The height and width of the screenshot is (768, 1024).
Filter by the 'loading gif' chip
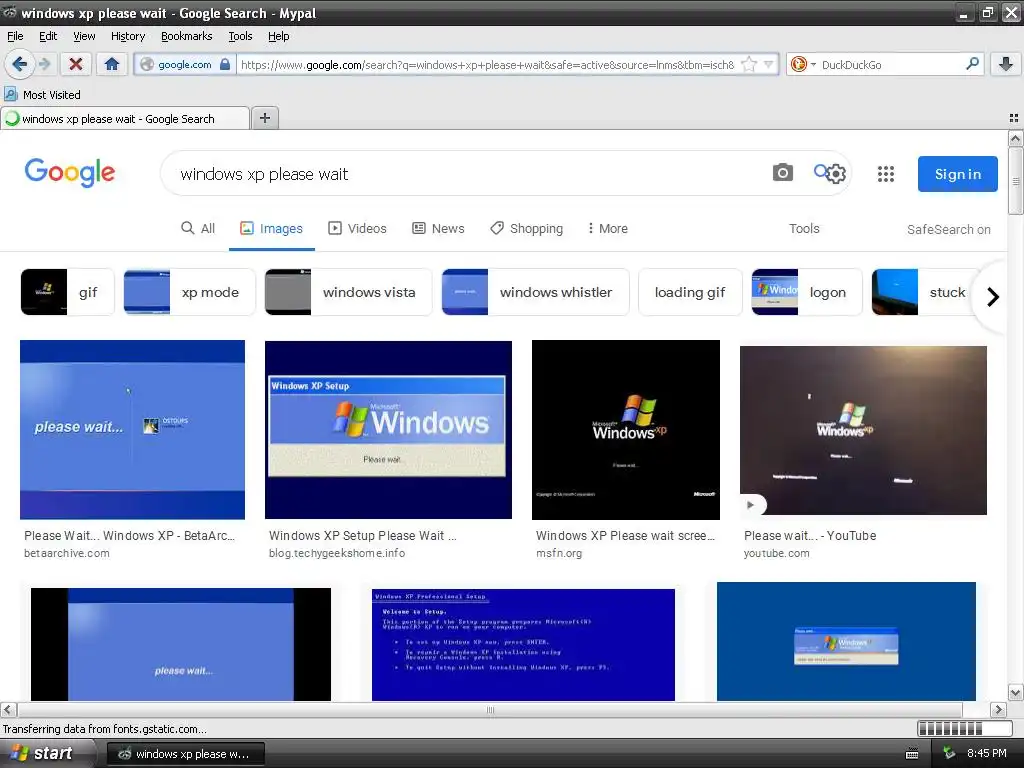(690, 292)
